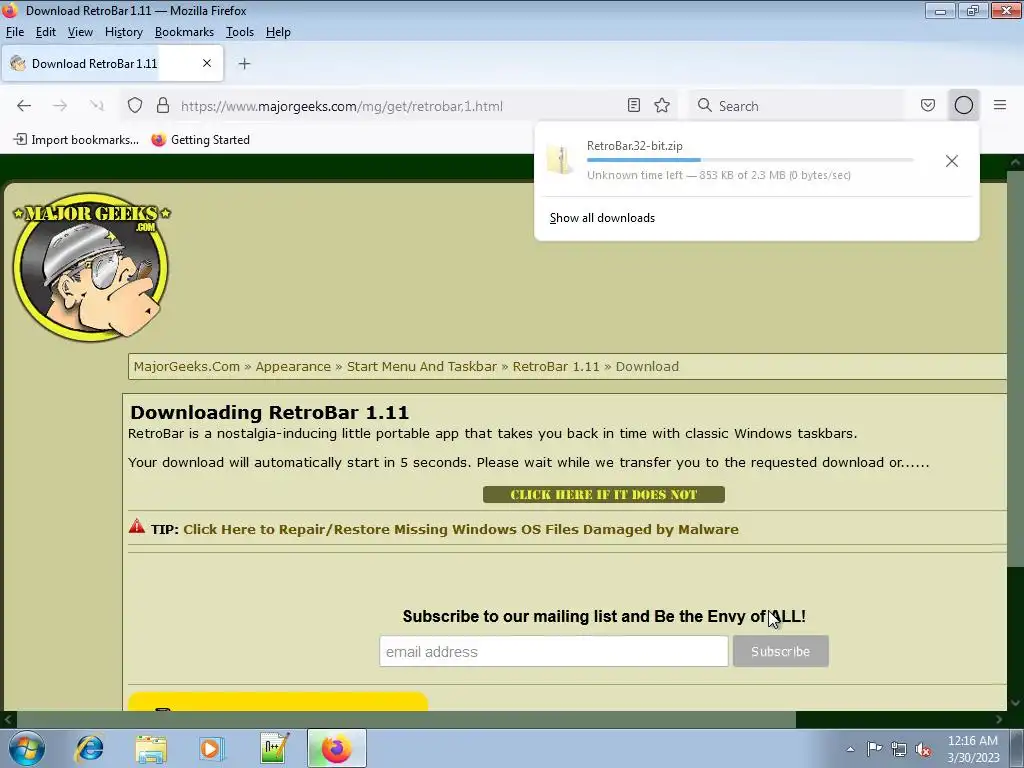This screenshot has width=1024, height=768.
Task: Open RetroBar 1.11 breadcrumb link
Action: point(556,366)
